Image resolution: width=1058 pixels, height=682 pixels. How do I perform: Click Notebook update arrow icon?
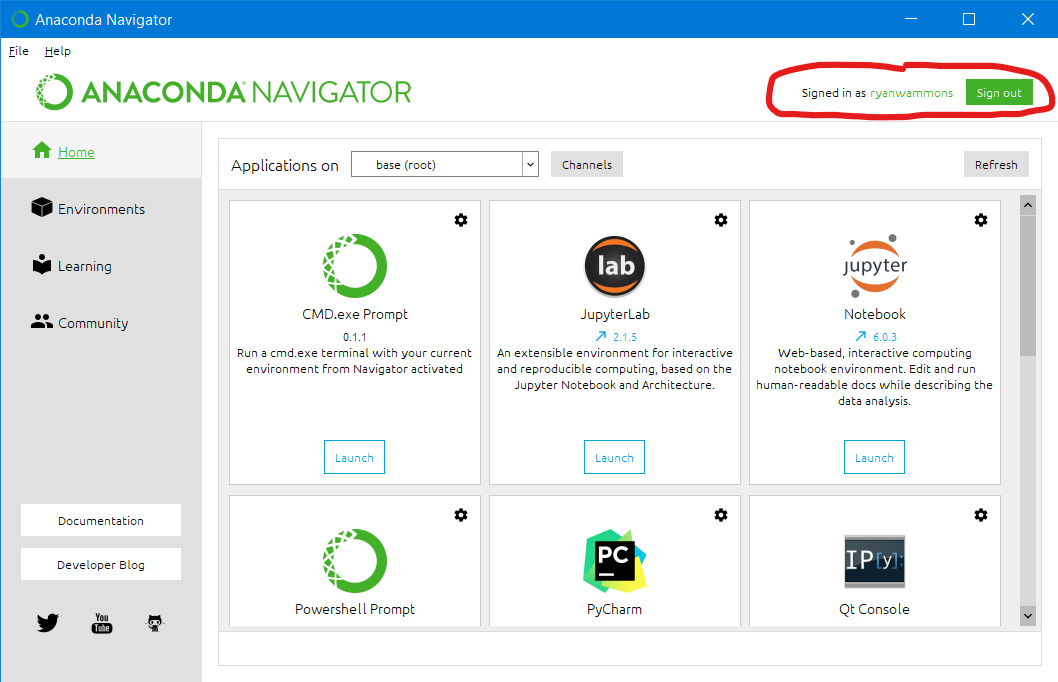click(860, 336)
